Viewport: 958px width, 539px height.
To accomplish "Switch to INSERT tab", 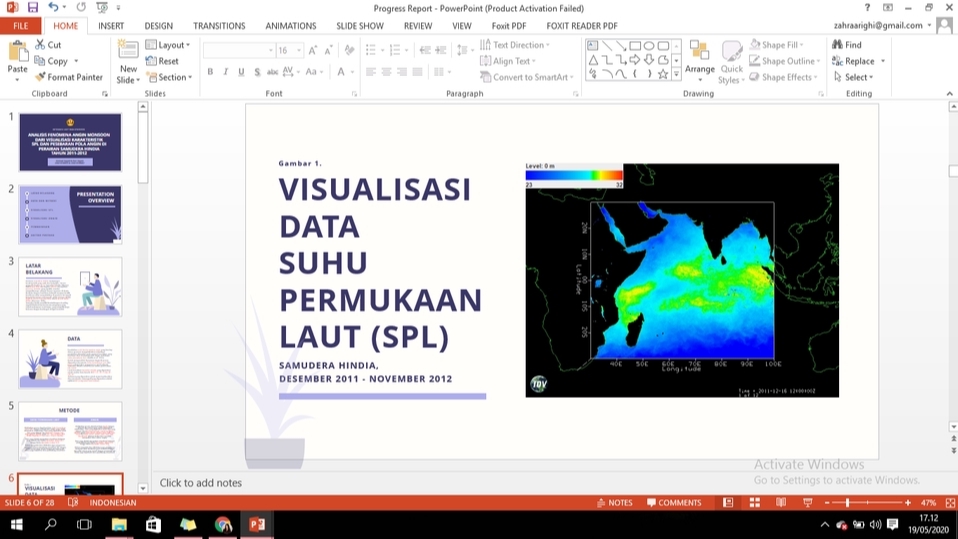I will pos(111,26).
